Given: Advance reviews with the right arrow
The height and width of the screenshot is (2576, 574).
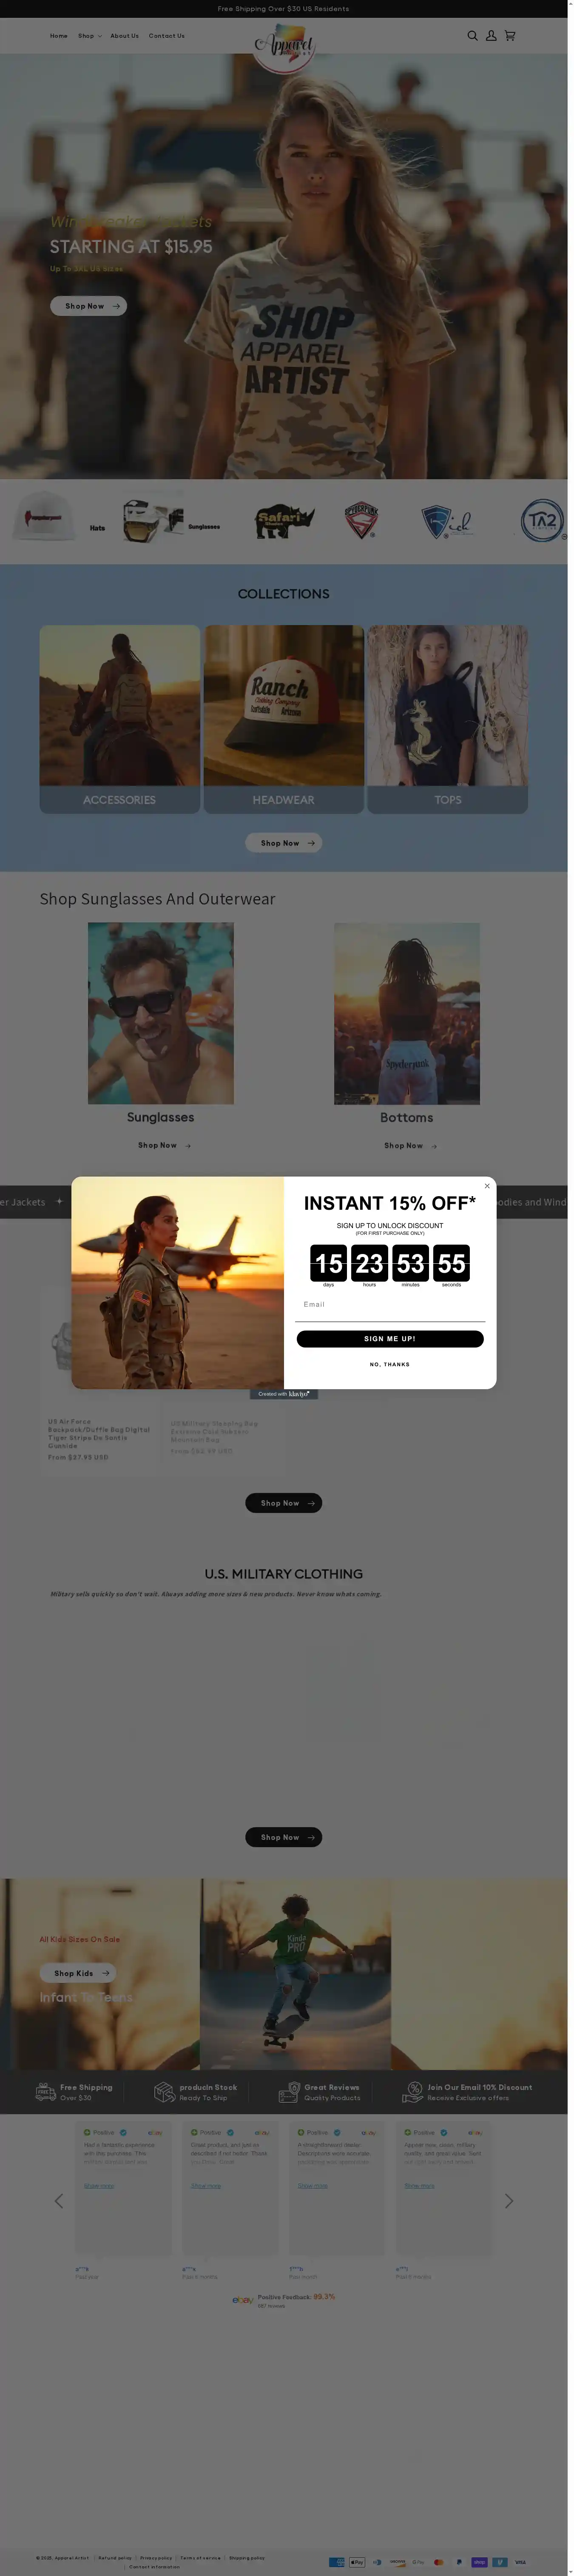Looking at the screenshot, I should (508, 2201).
